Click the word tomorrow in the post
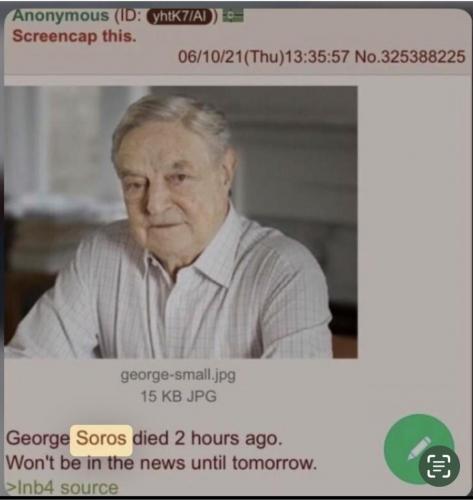The width and height of the screenshot is (473, 500). [274, 463]
